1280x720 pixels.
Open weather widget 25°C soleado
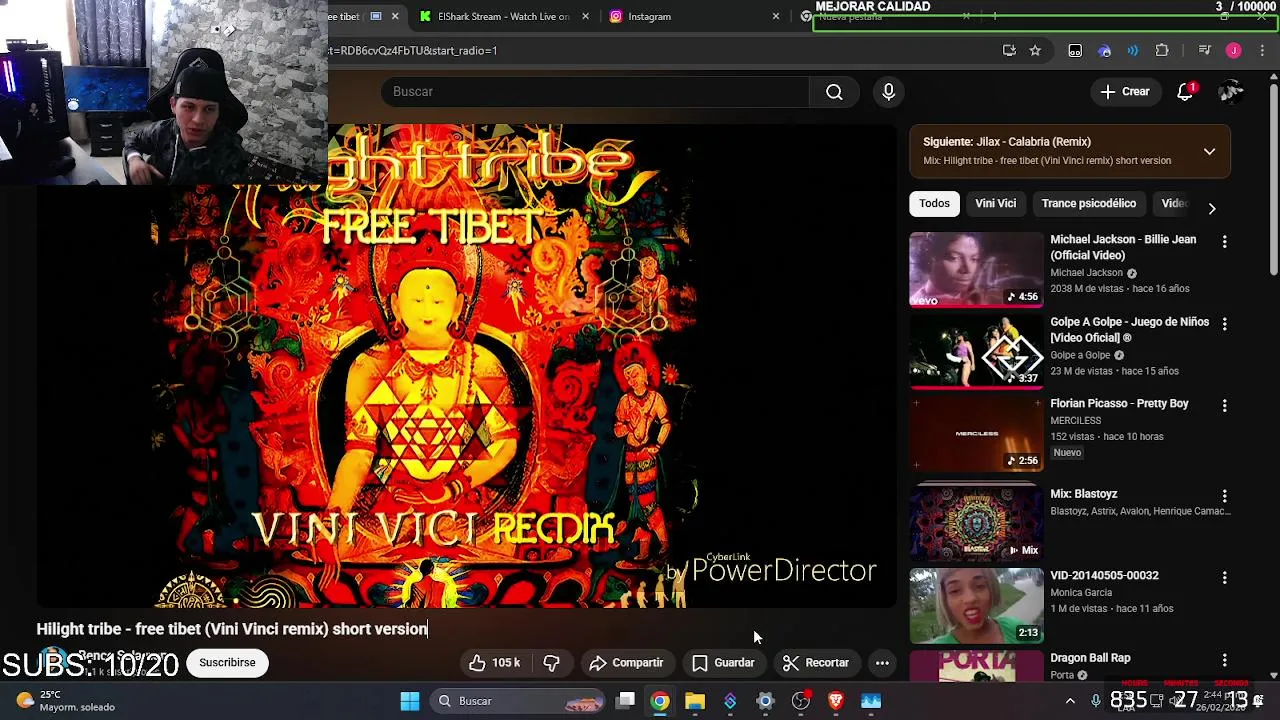click(66, 701)
